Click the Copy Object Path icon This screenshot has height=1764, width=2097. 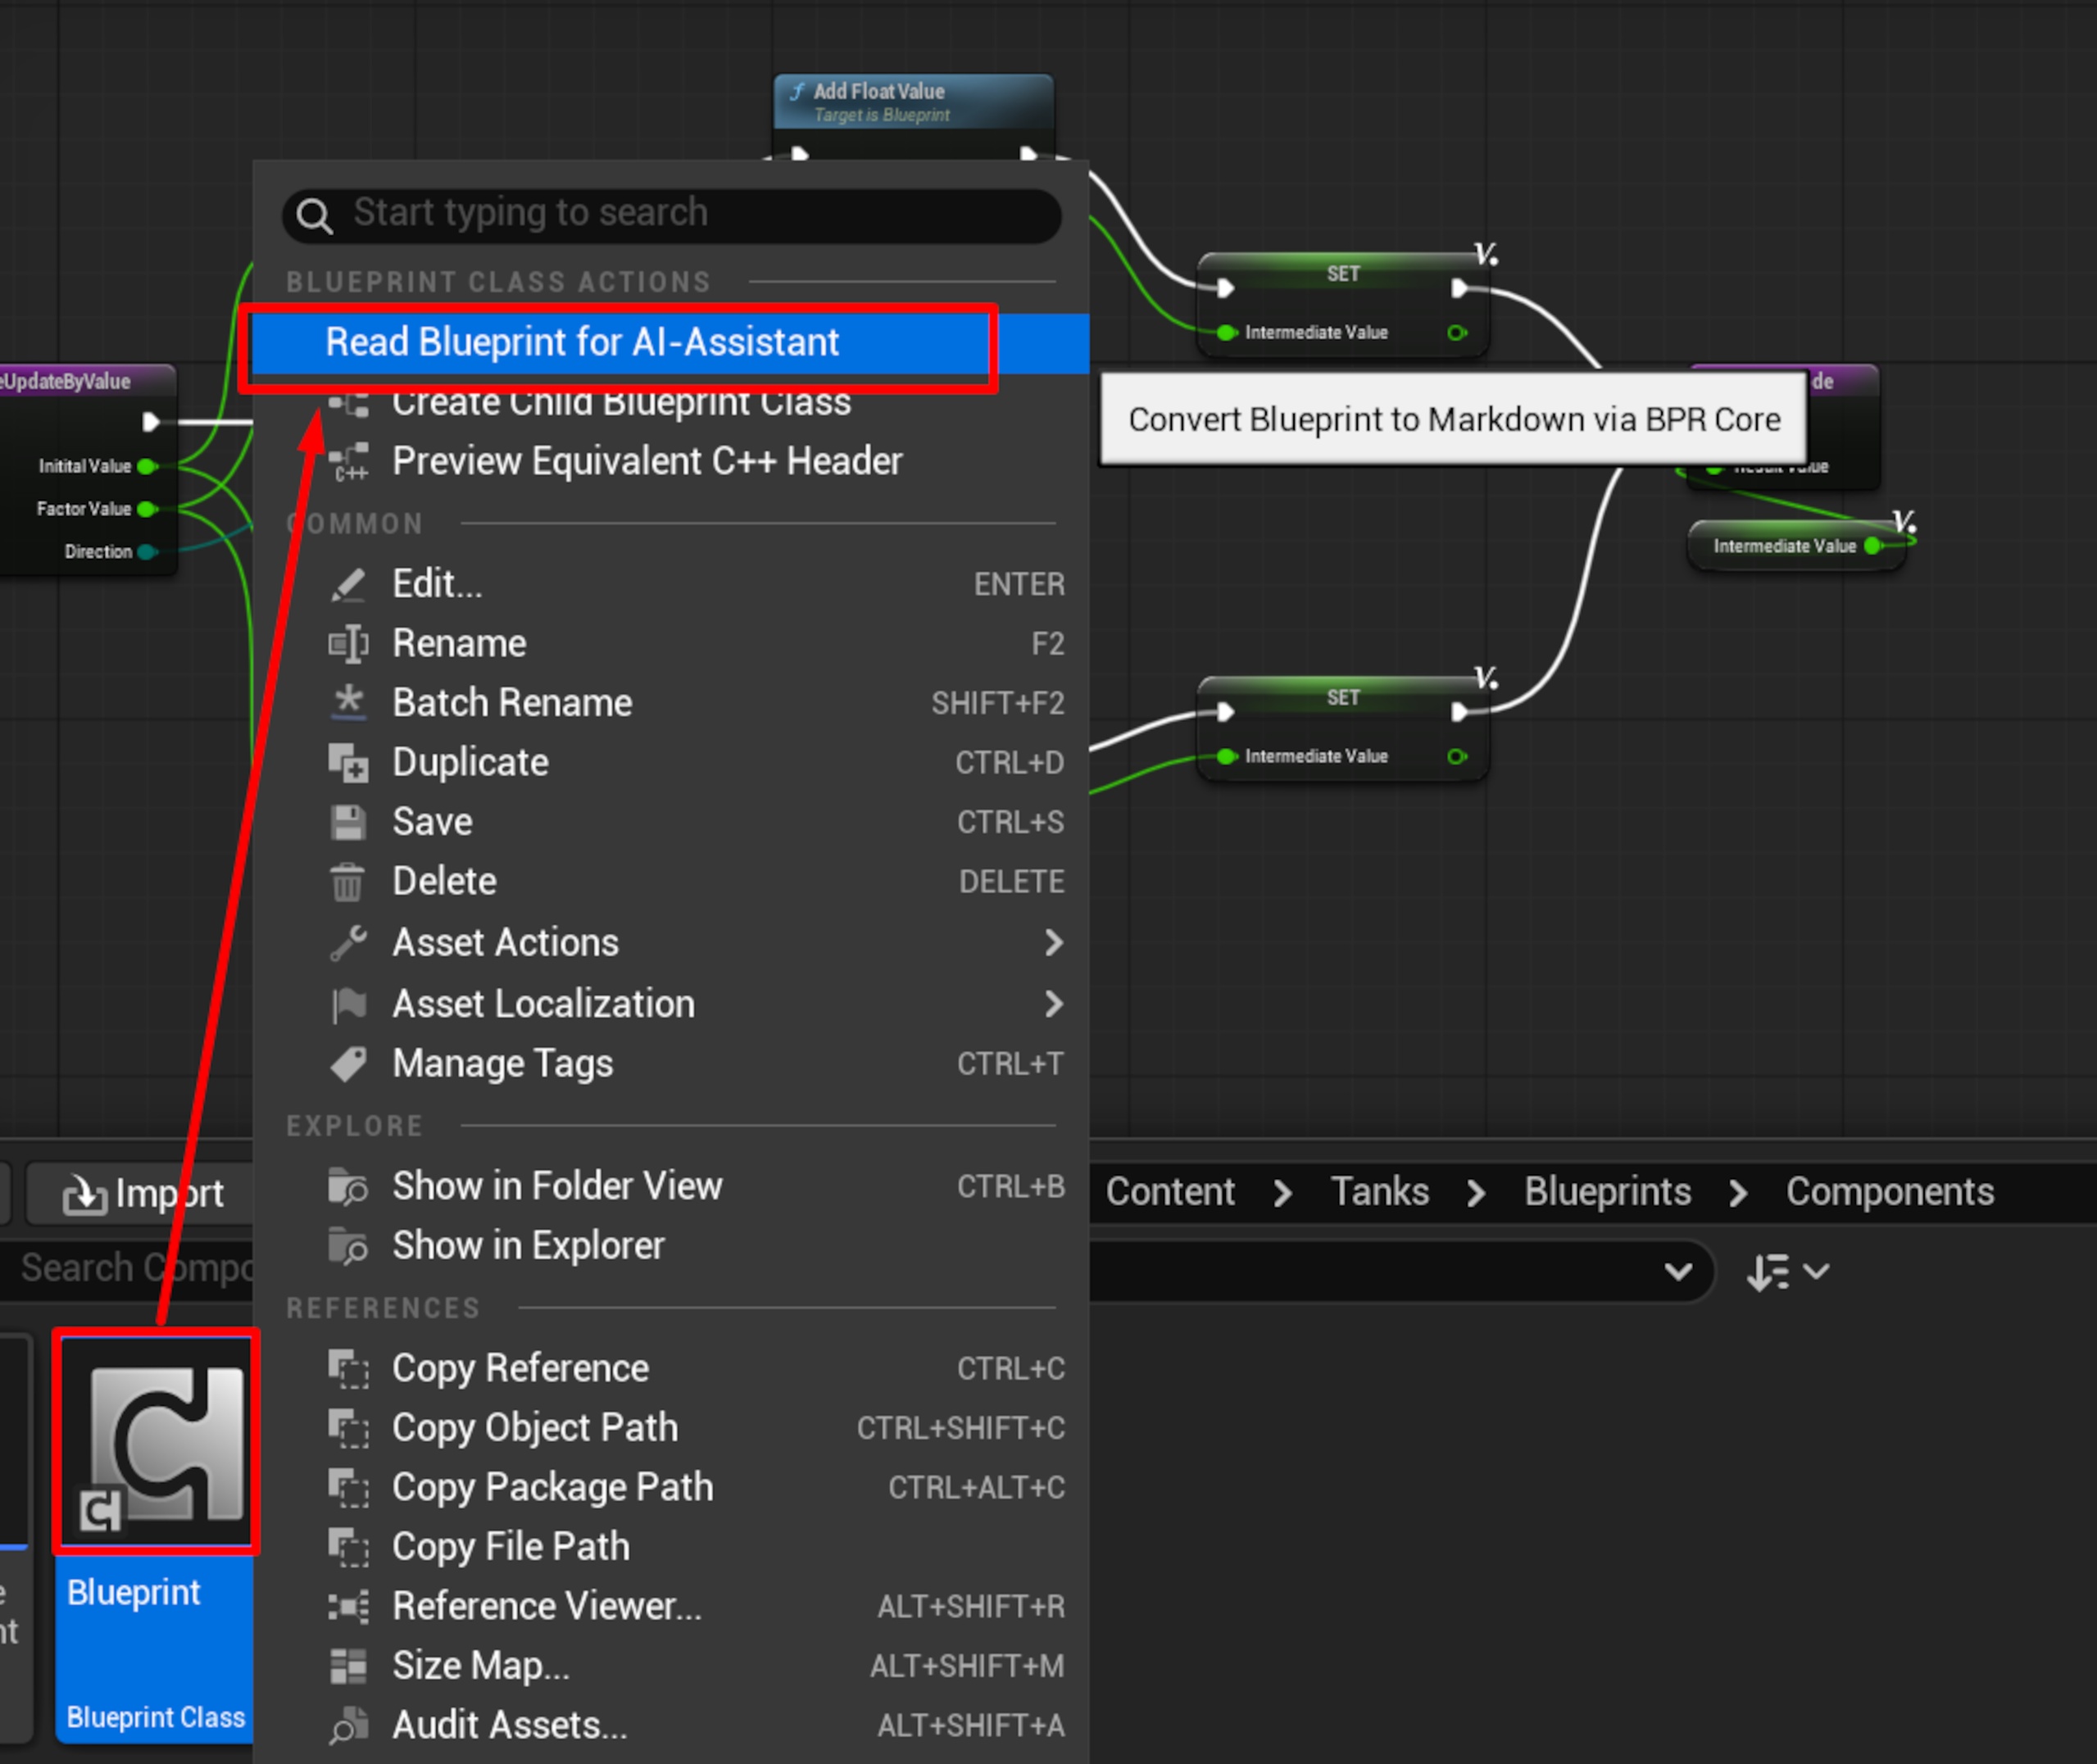pyautogui.click(x=348, y=1428)
